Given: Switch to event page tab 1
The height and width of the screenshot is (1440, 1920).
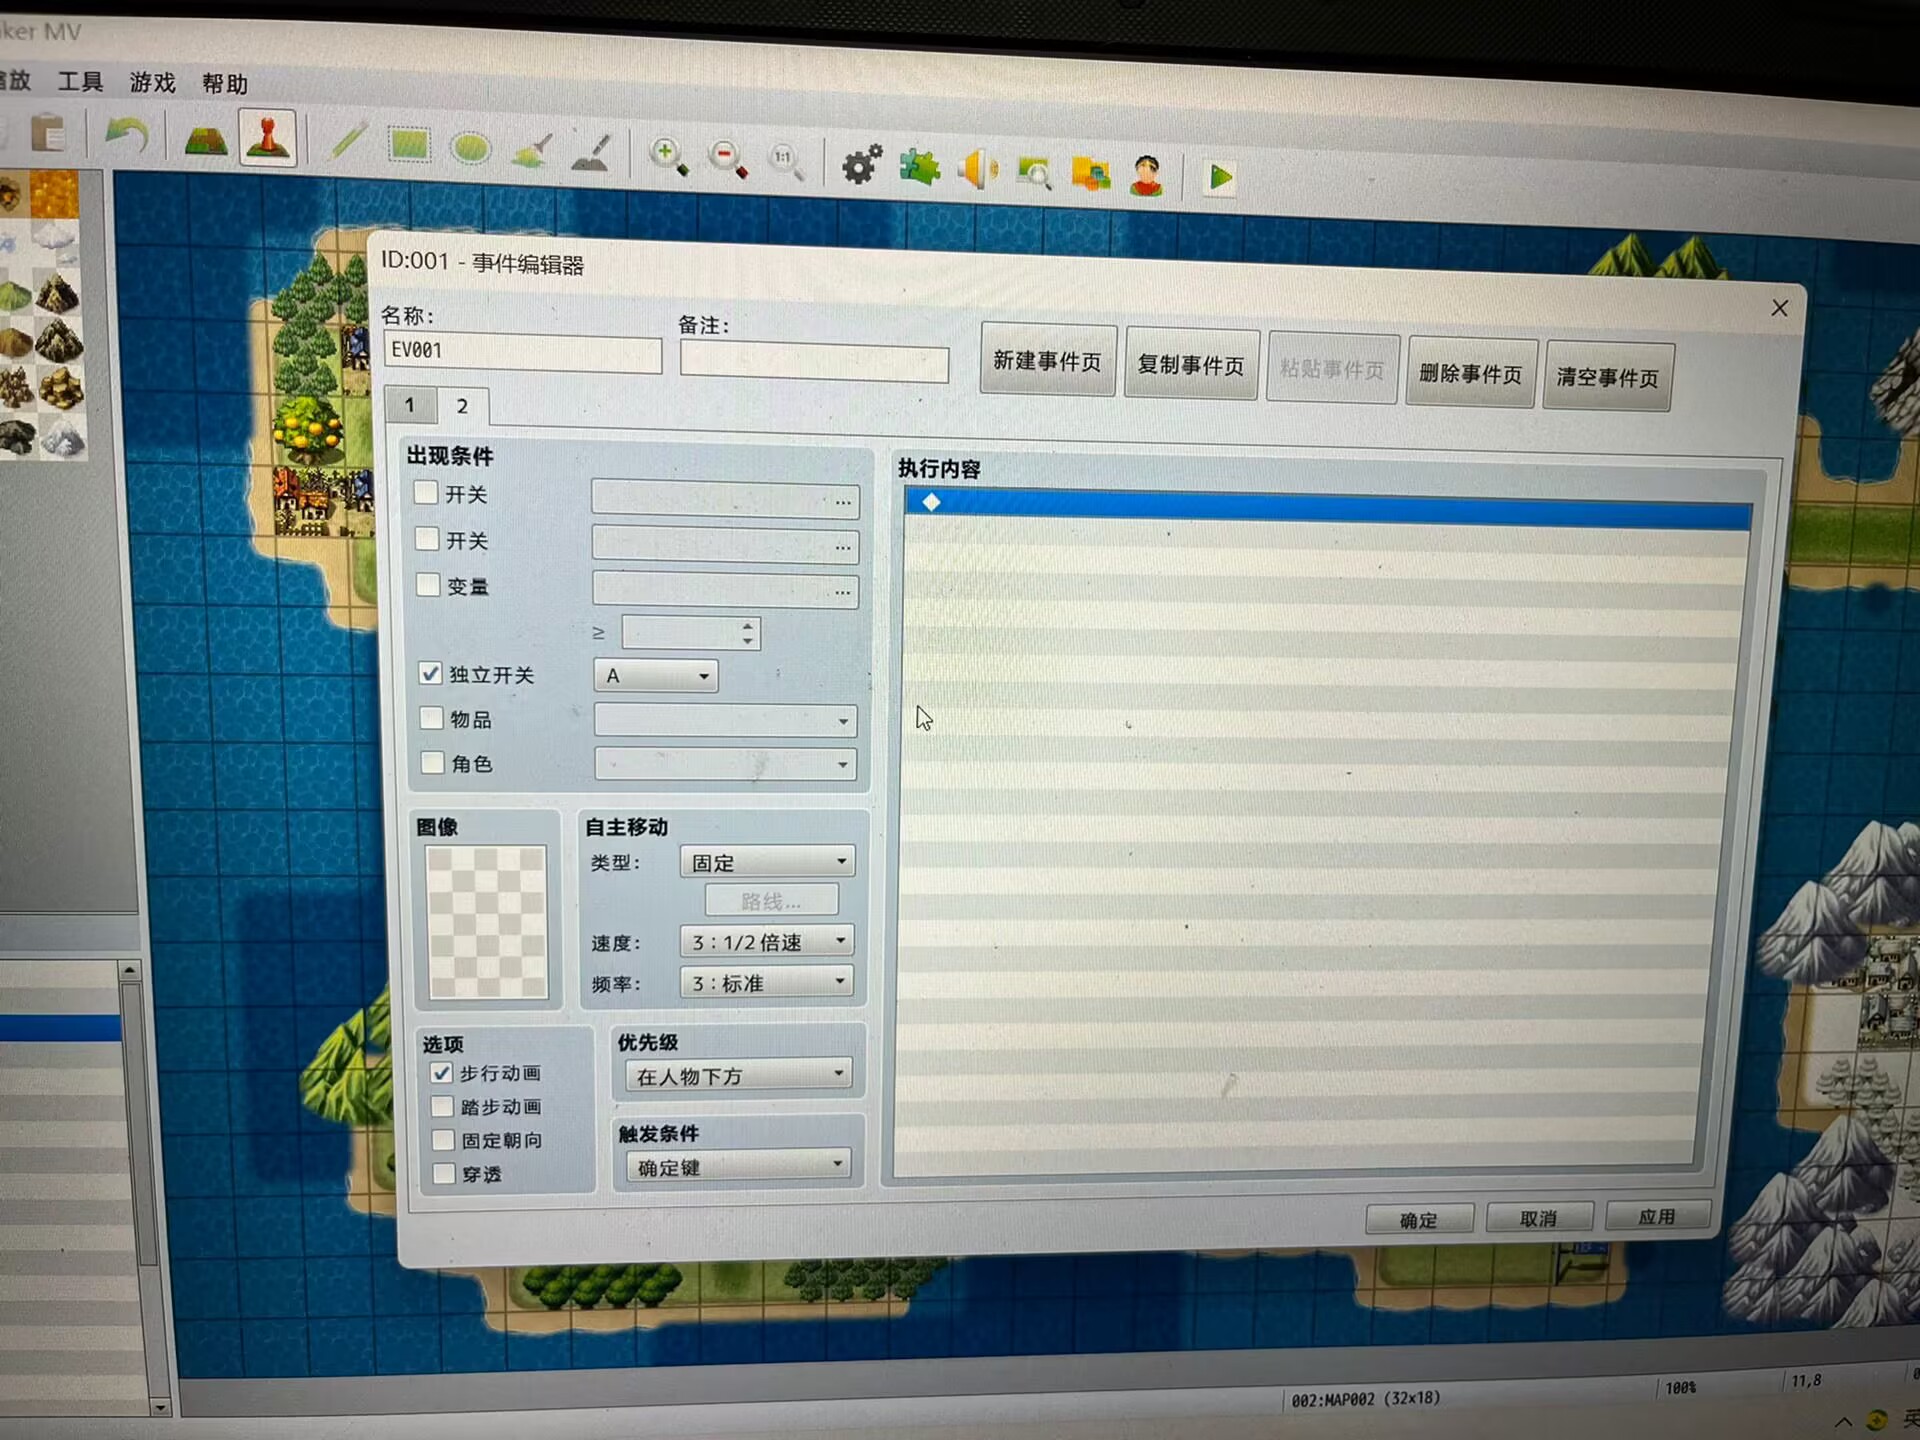Looking at the screenshot, I should click(x=410, y=405).
